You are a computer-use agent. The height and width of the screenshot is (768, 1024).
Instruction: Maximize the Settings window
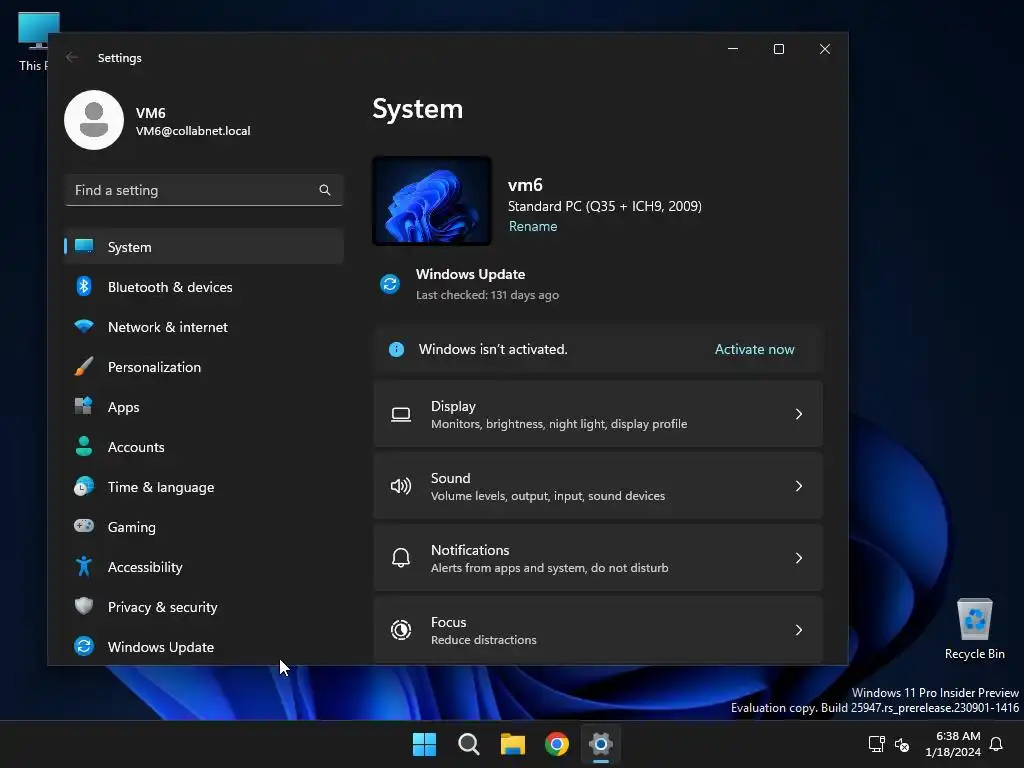coord(778,49)
